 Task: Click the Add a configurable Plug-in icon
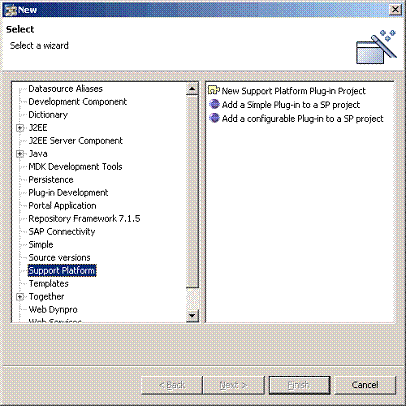coord(214,118)
